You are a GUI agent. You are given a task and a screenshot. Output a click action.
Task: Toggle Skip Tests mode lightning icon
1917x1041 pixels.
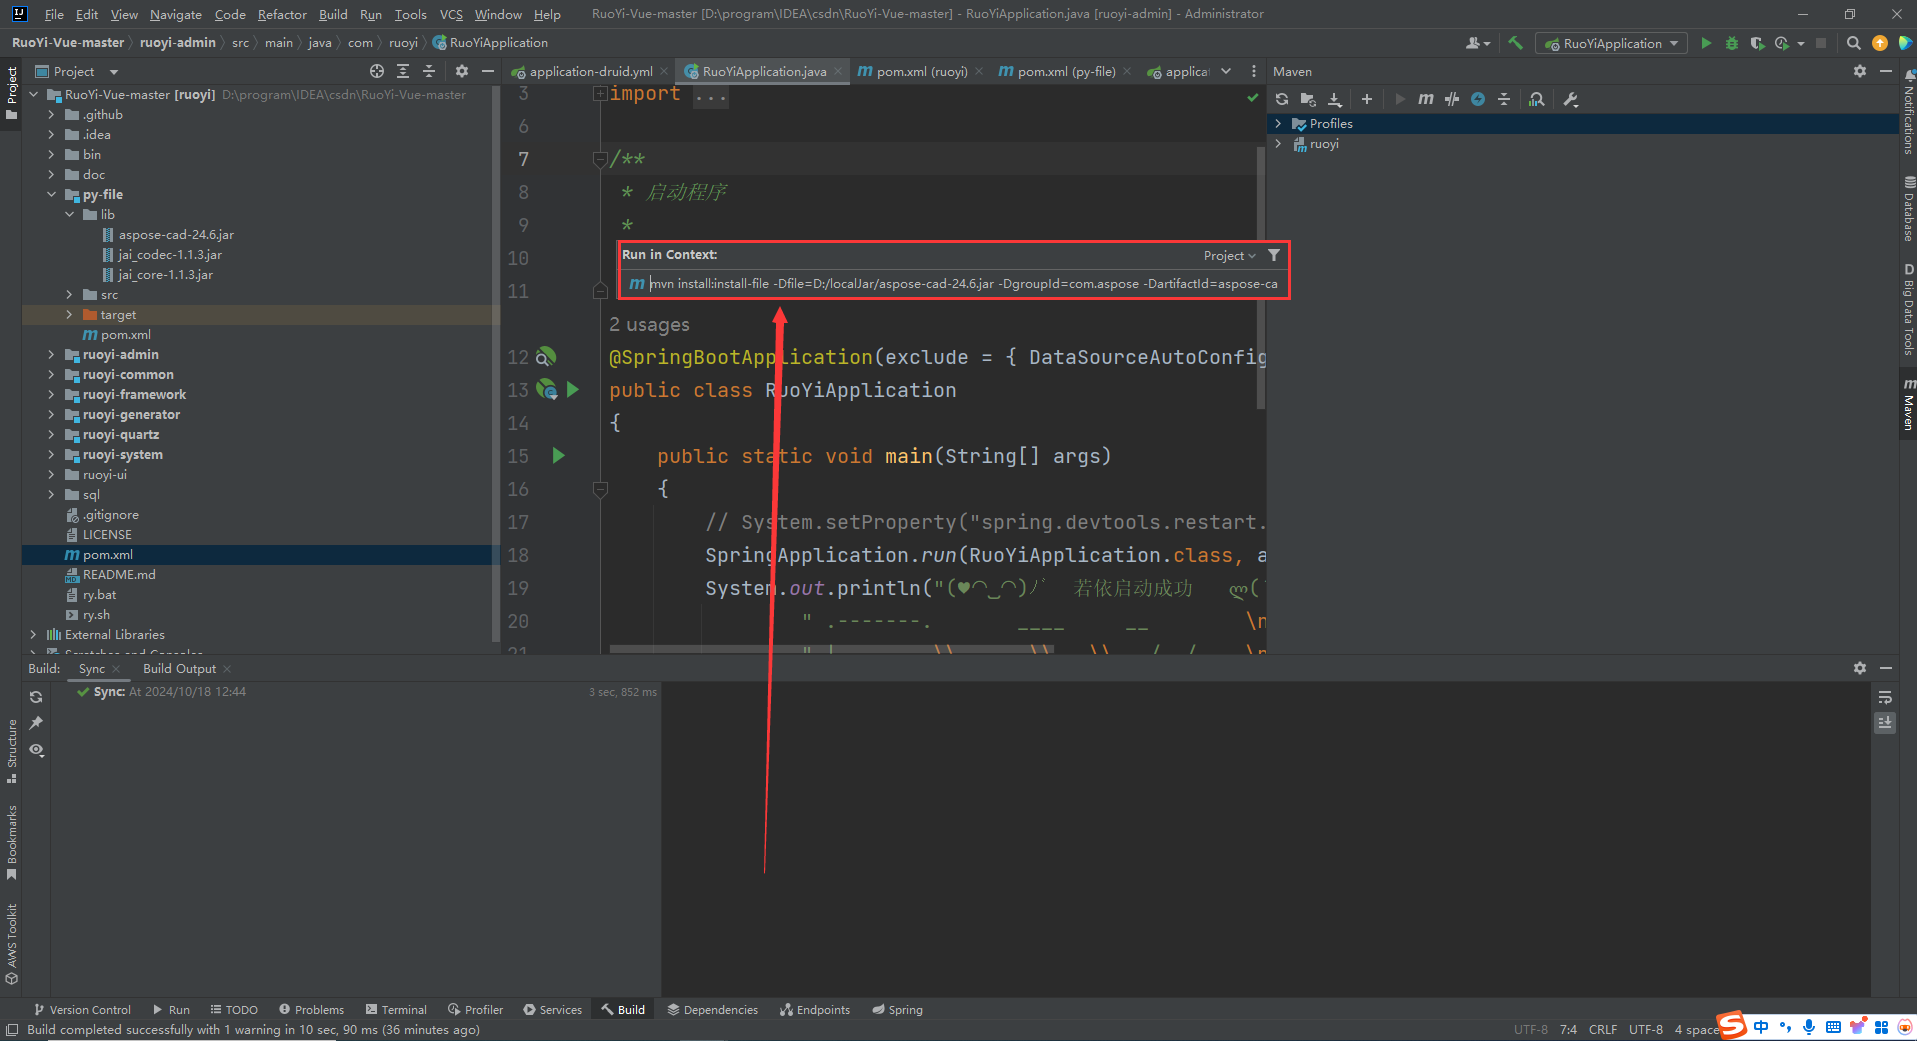pos(1478,99)
